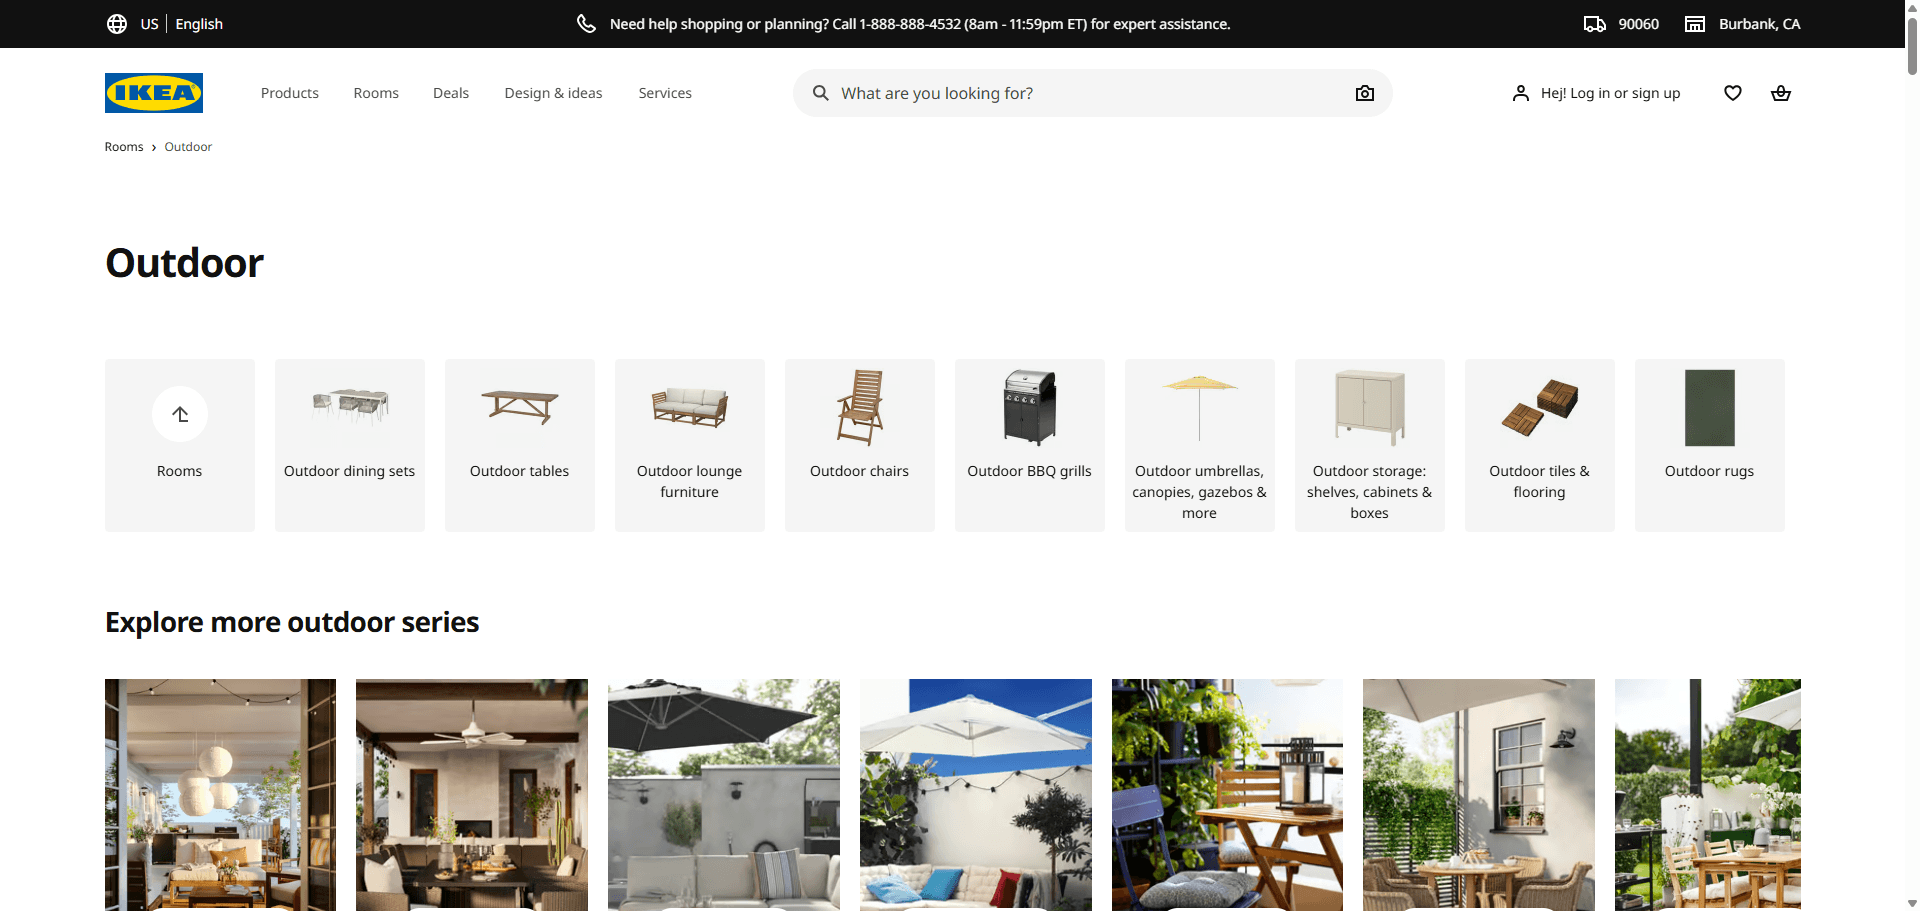This screenshot has height=911, width=1920.
Task: Click the IKEA logo to go home
Action: pos(153,93)
